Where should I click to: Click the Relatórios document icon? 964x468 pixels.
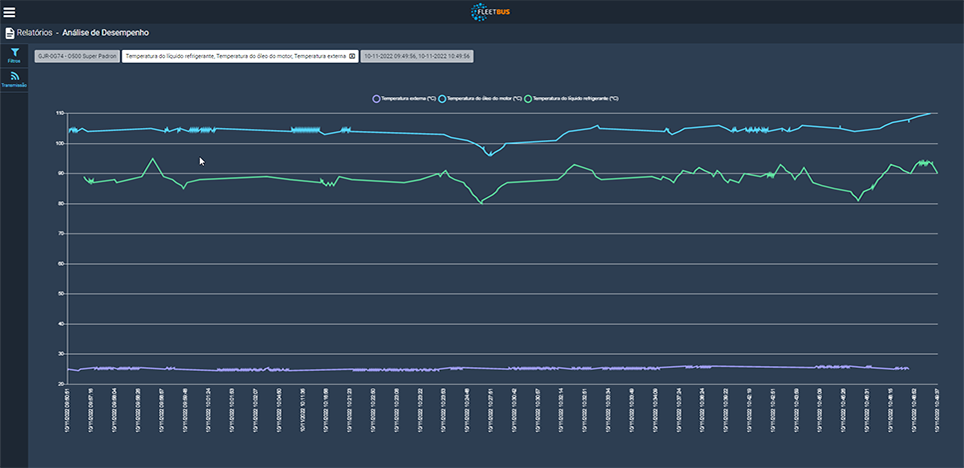[x=10, y=33]
